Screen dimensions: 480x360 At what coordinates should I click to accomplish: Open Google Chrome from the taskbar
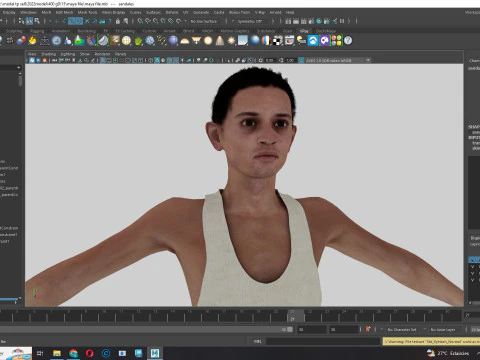click(74, 353)
